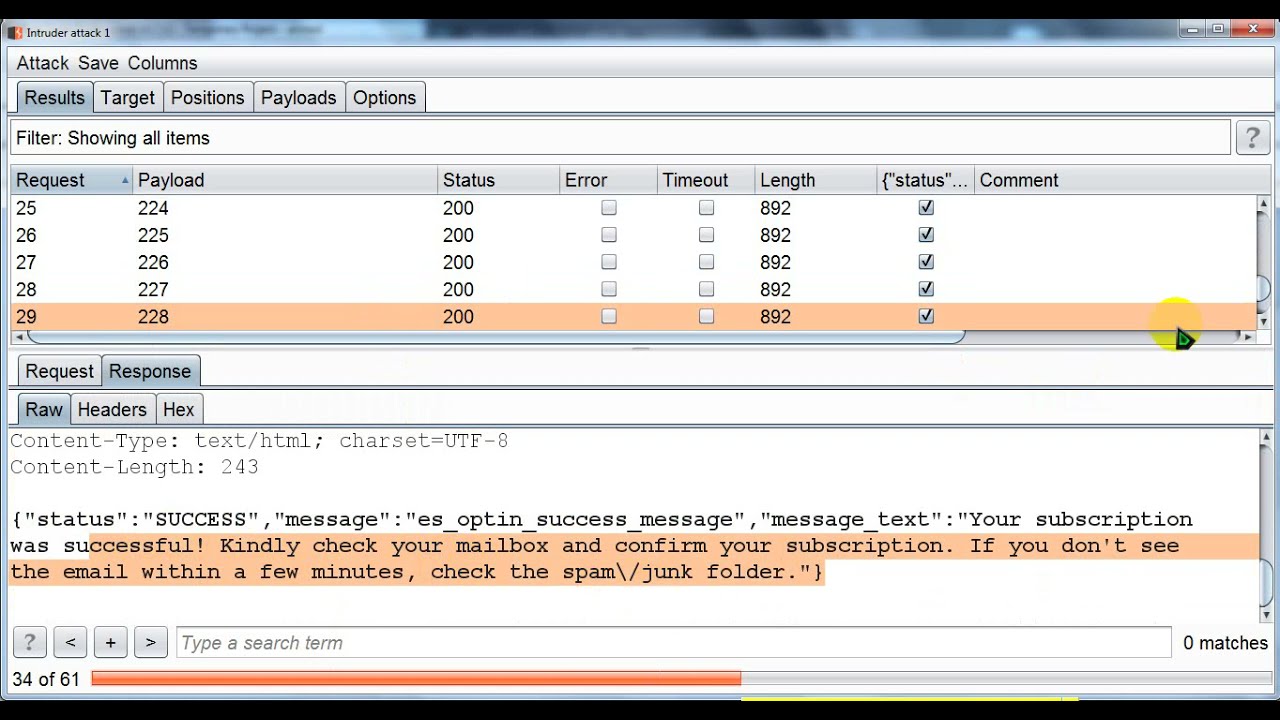This screenshot has width=1280, height=720.
Task: Sort by the Request column header
Action: click(x=72, y=180)
